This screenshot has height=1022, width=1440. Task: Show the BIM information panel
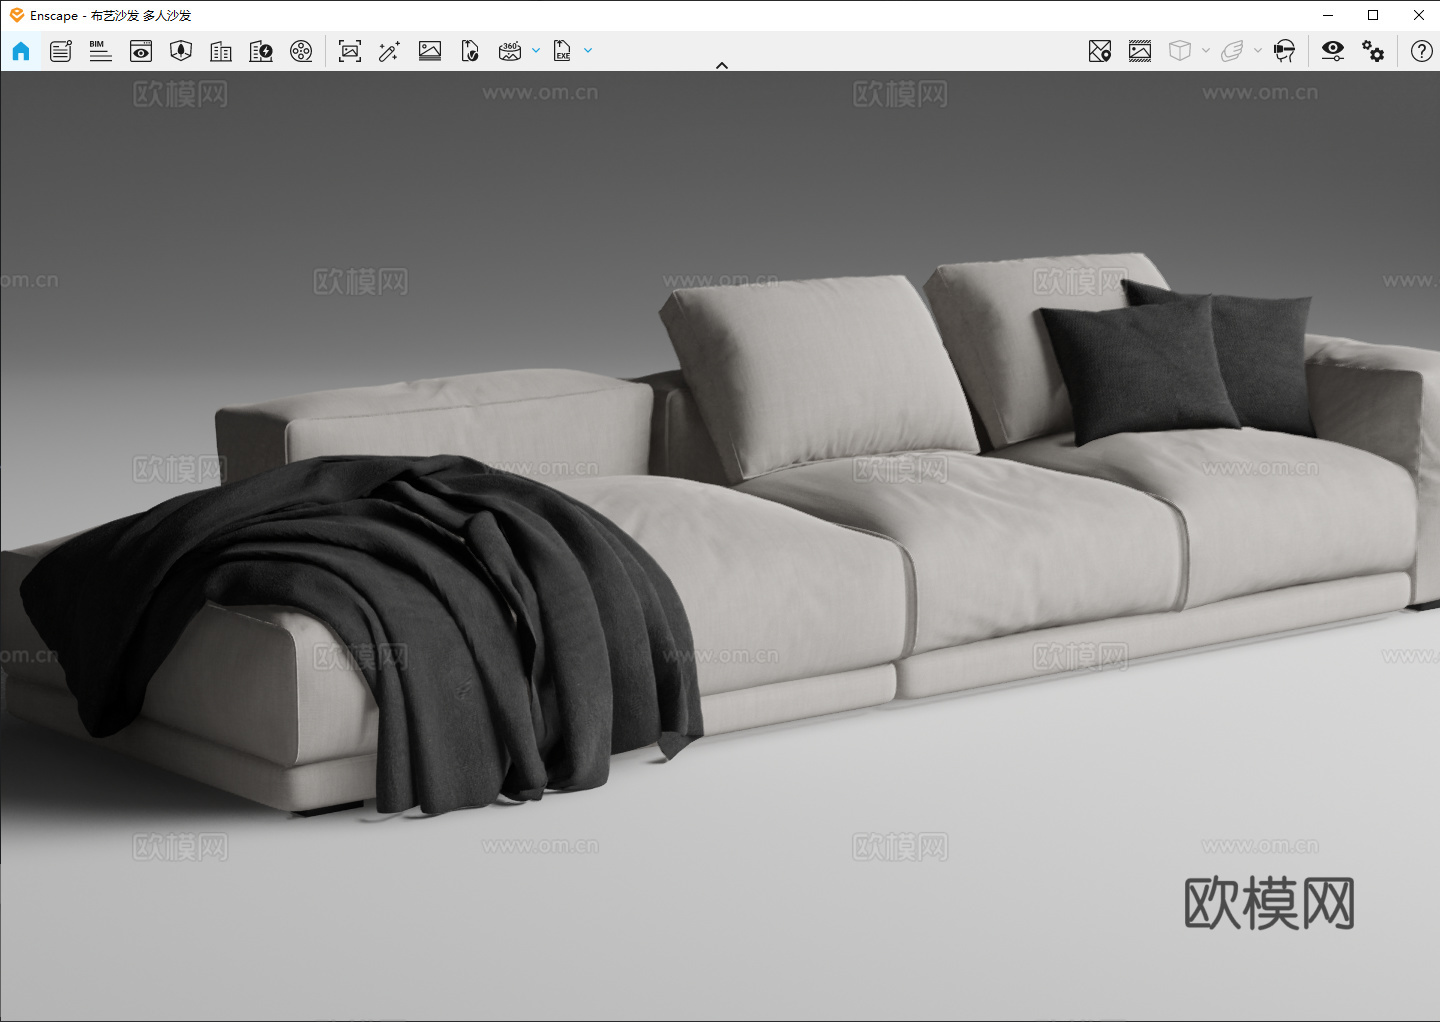[100, 51]
